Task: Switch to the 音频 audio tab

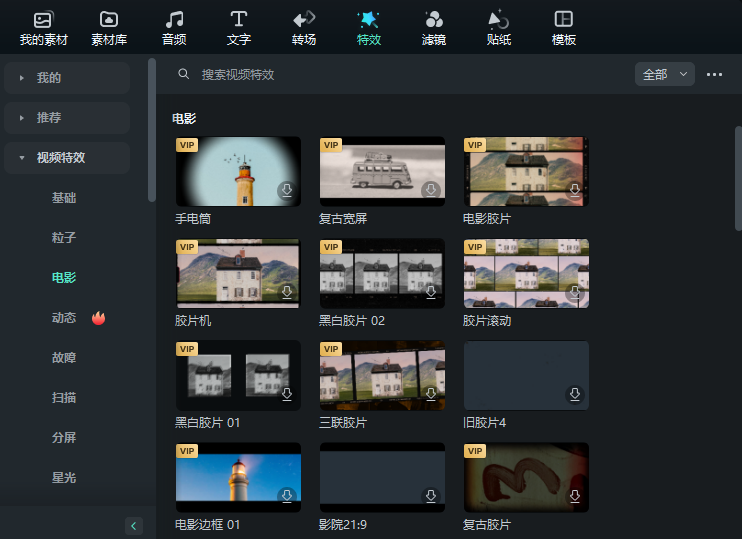Action: click(x=174, y=28)
